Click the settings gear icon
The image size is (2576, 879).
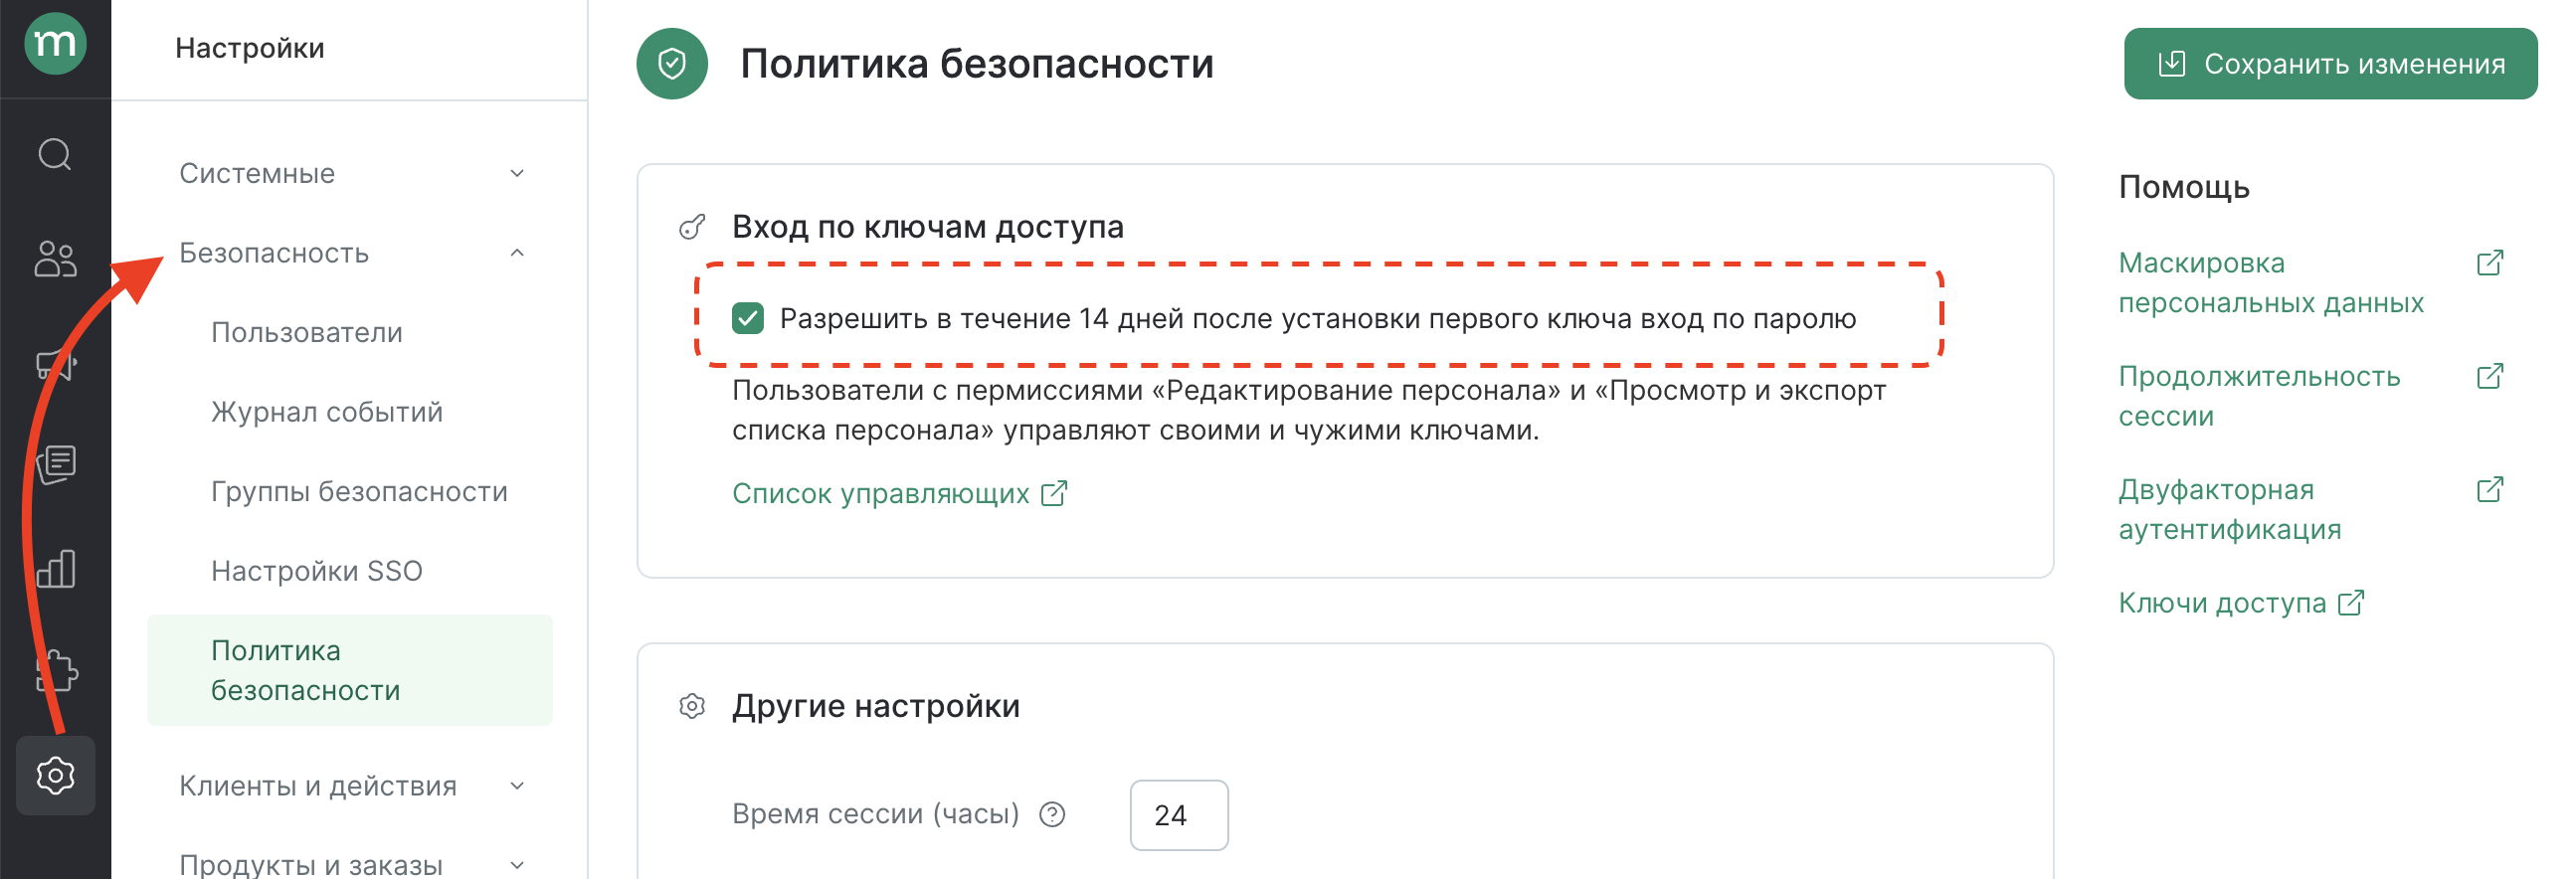coord(55,775)
